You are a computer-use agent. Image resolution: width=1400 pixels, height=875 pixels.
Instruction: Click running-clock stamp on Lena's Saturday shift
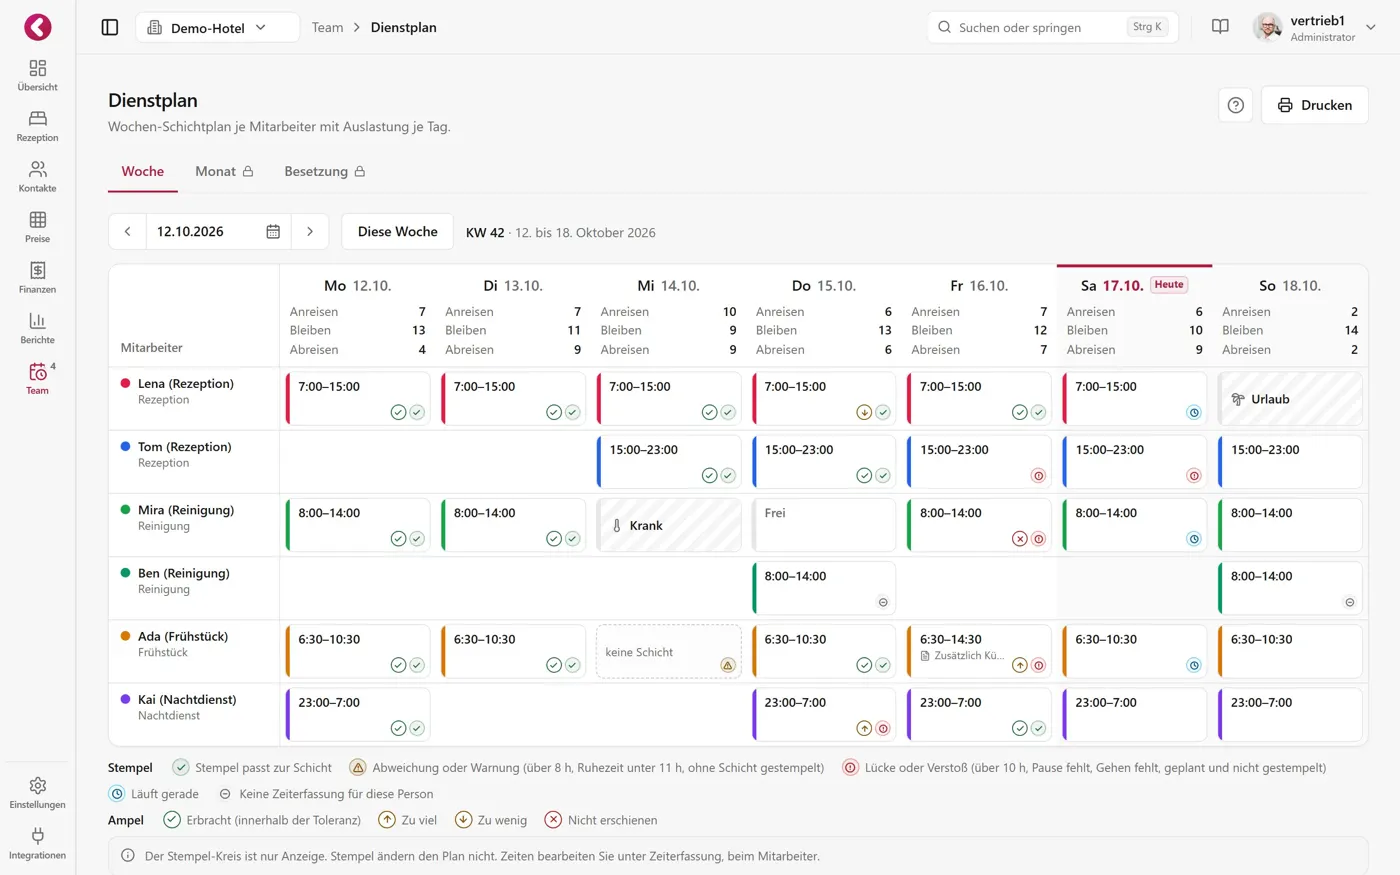click(1193, 412)
